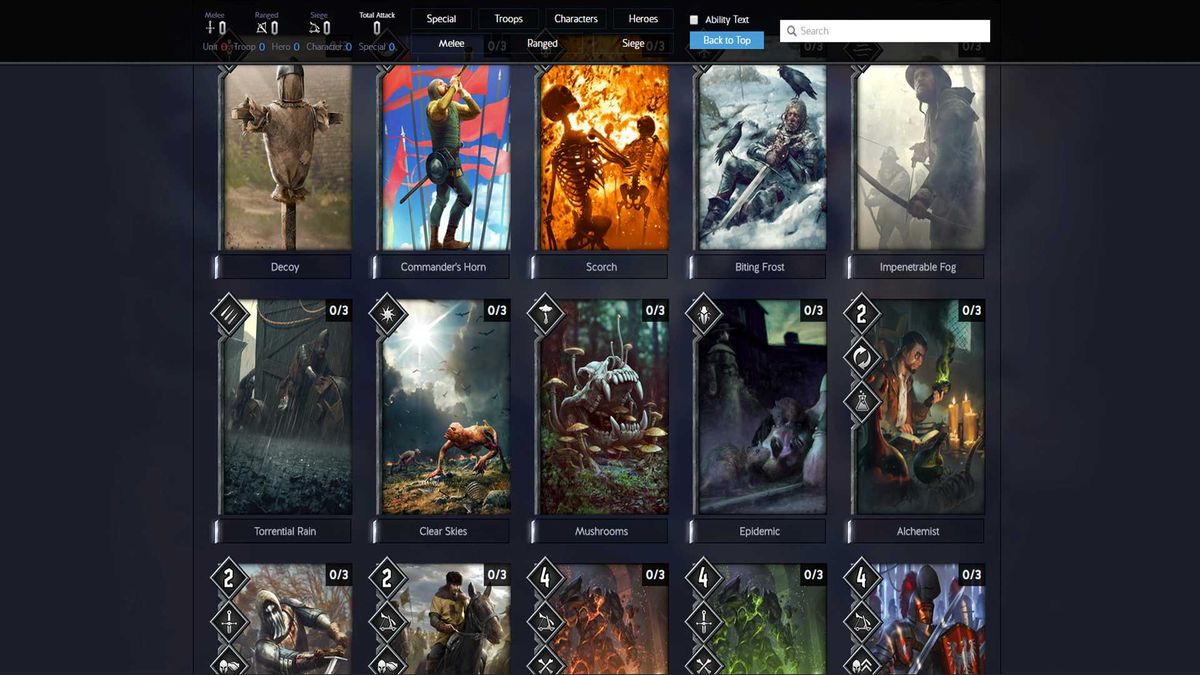The height and width of the screenshot is (675, 1200).
Task: Click the Torrential Rain name label
Action: (x=285, y=531)
